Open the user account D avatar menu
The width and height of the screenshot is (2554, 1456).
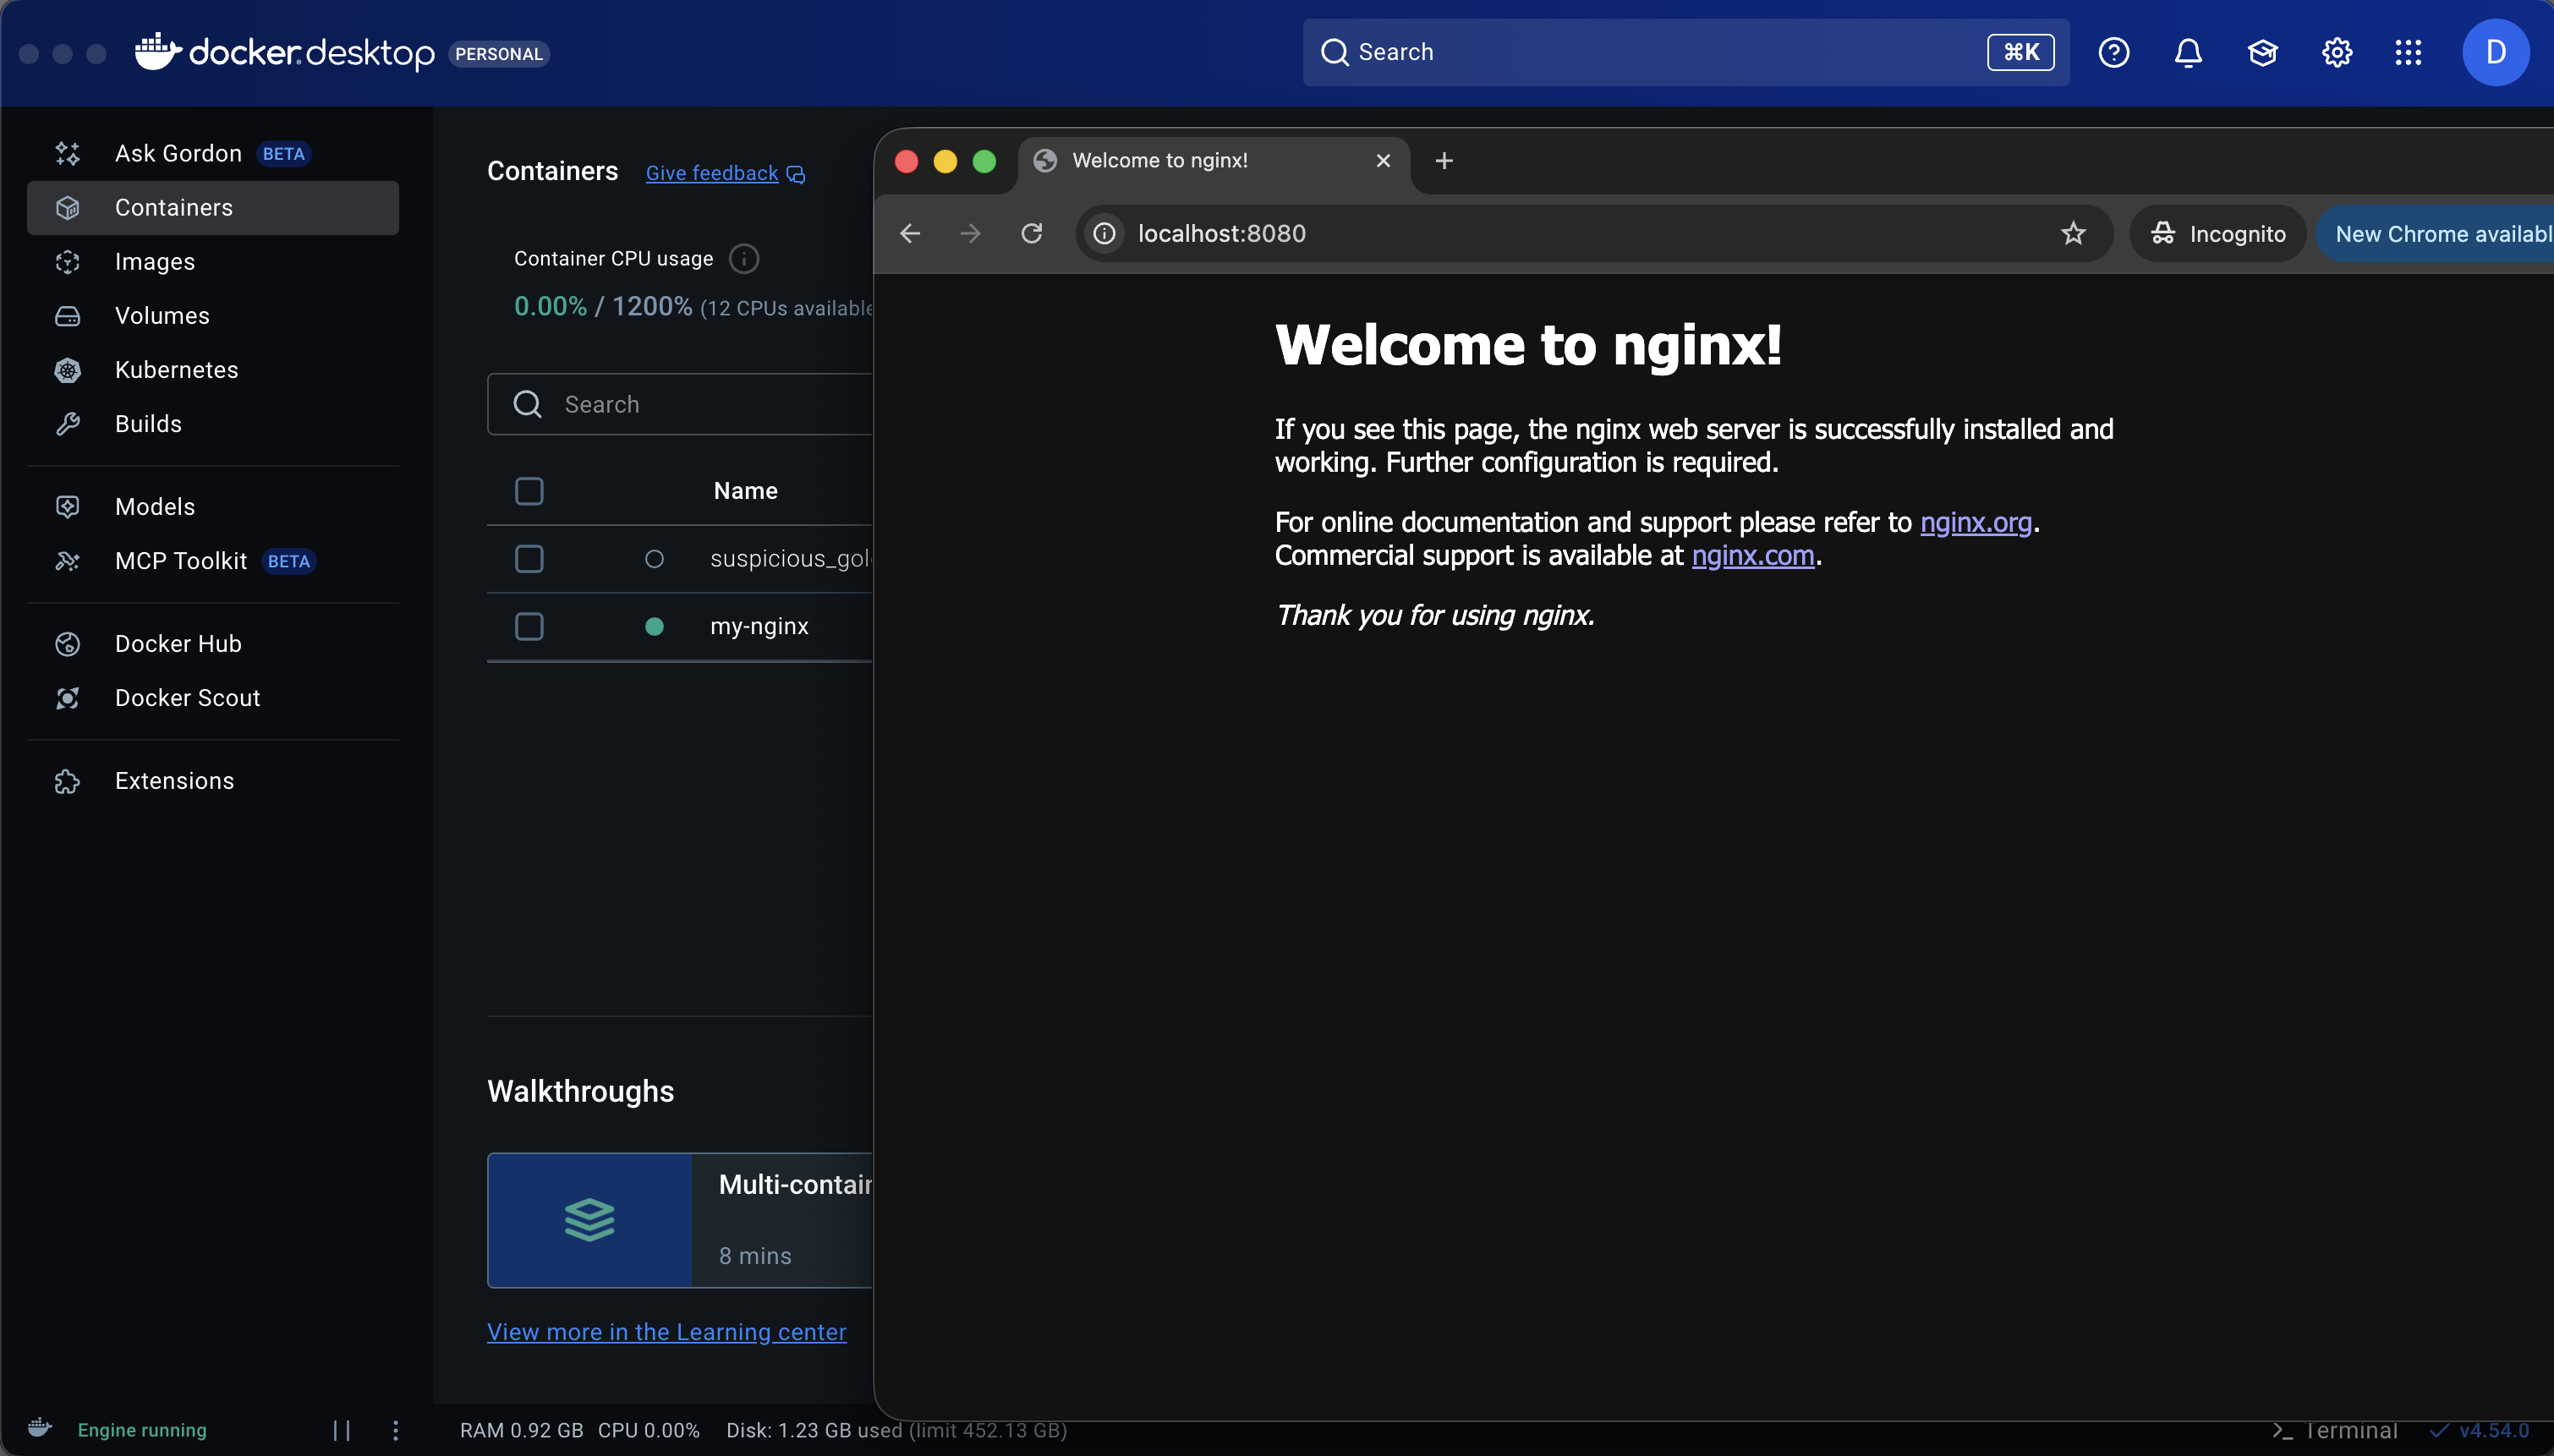pos(2496,52)
